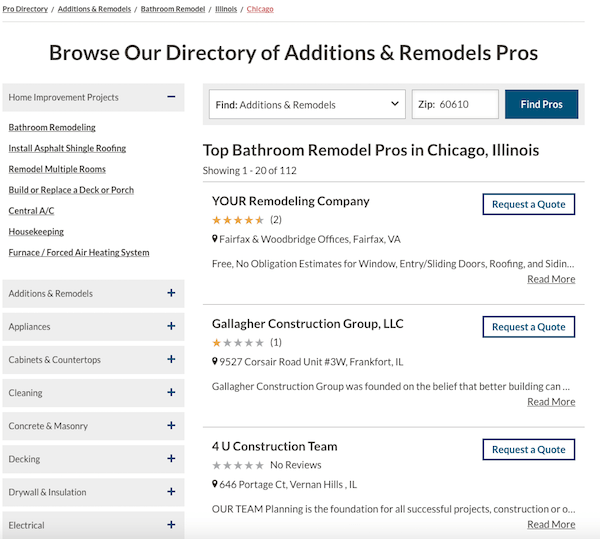Read More about Gallagher Construction Group
Image resolution: width=600 pixels, height=539 pixels.
pyautogui.click(x=551, y=402)
